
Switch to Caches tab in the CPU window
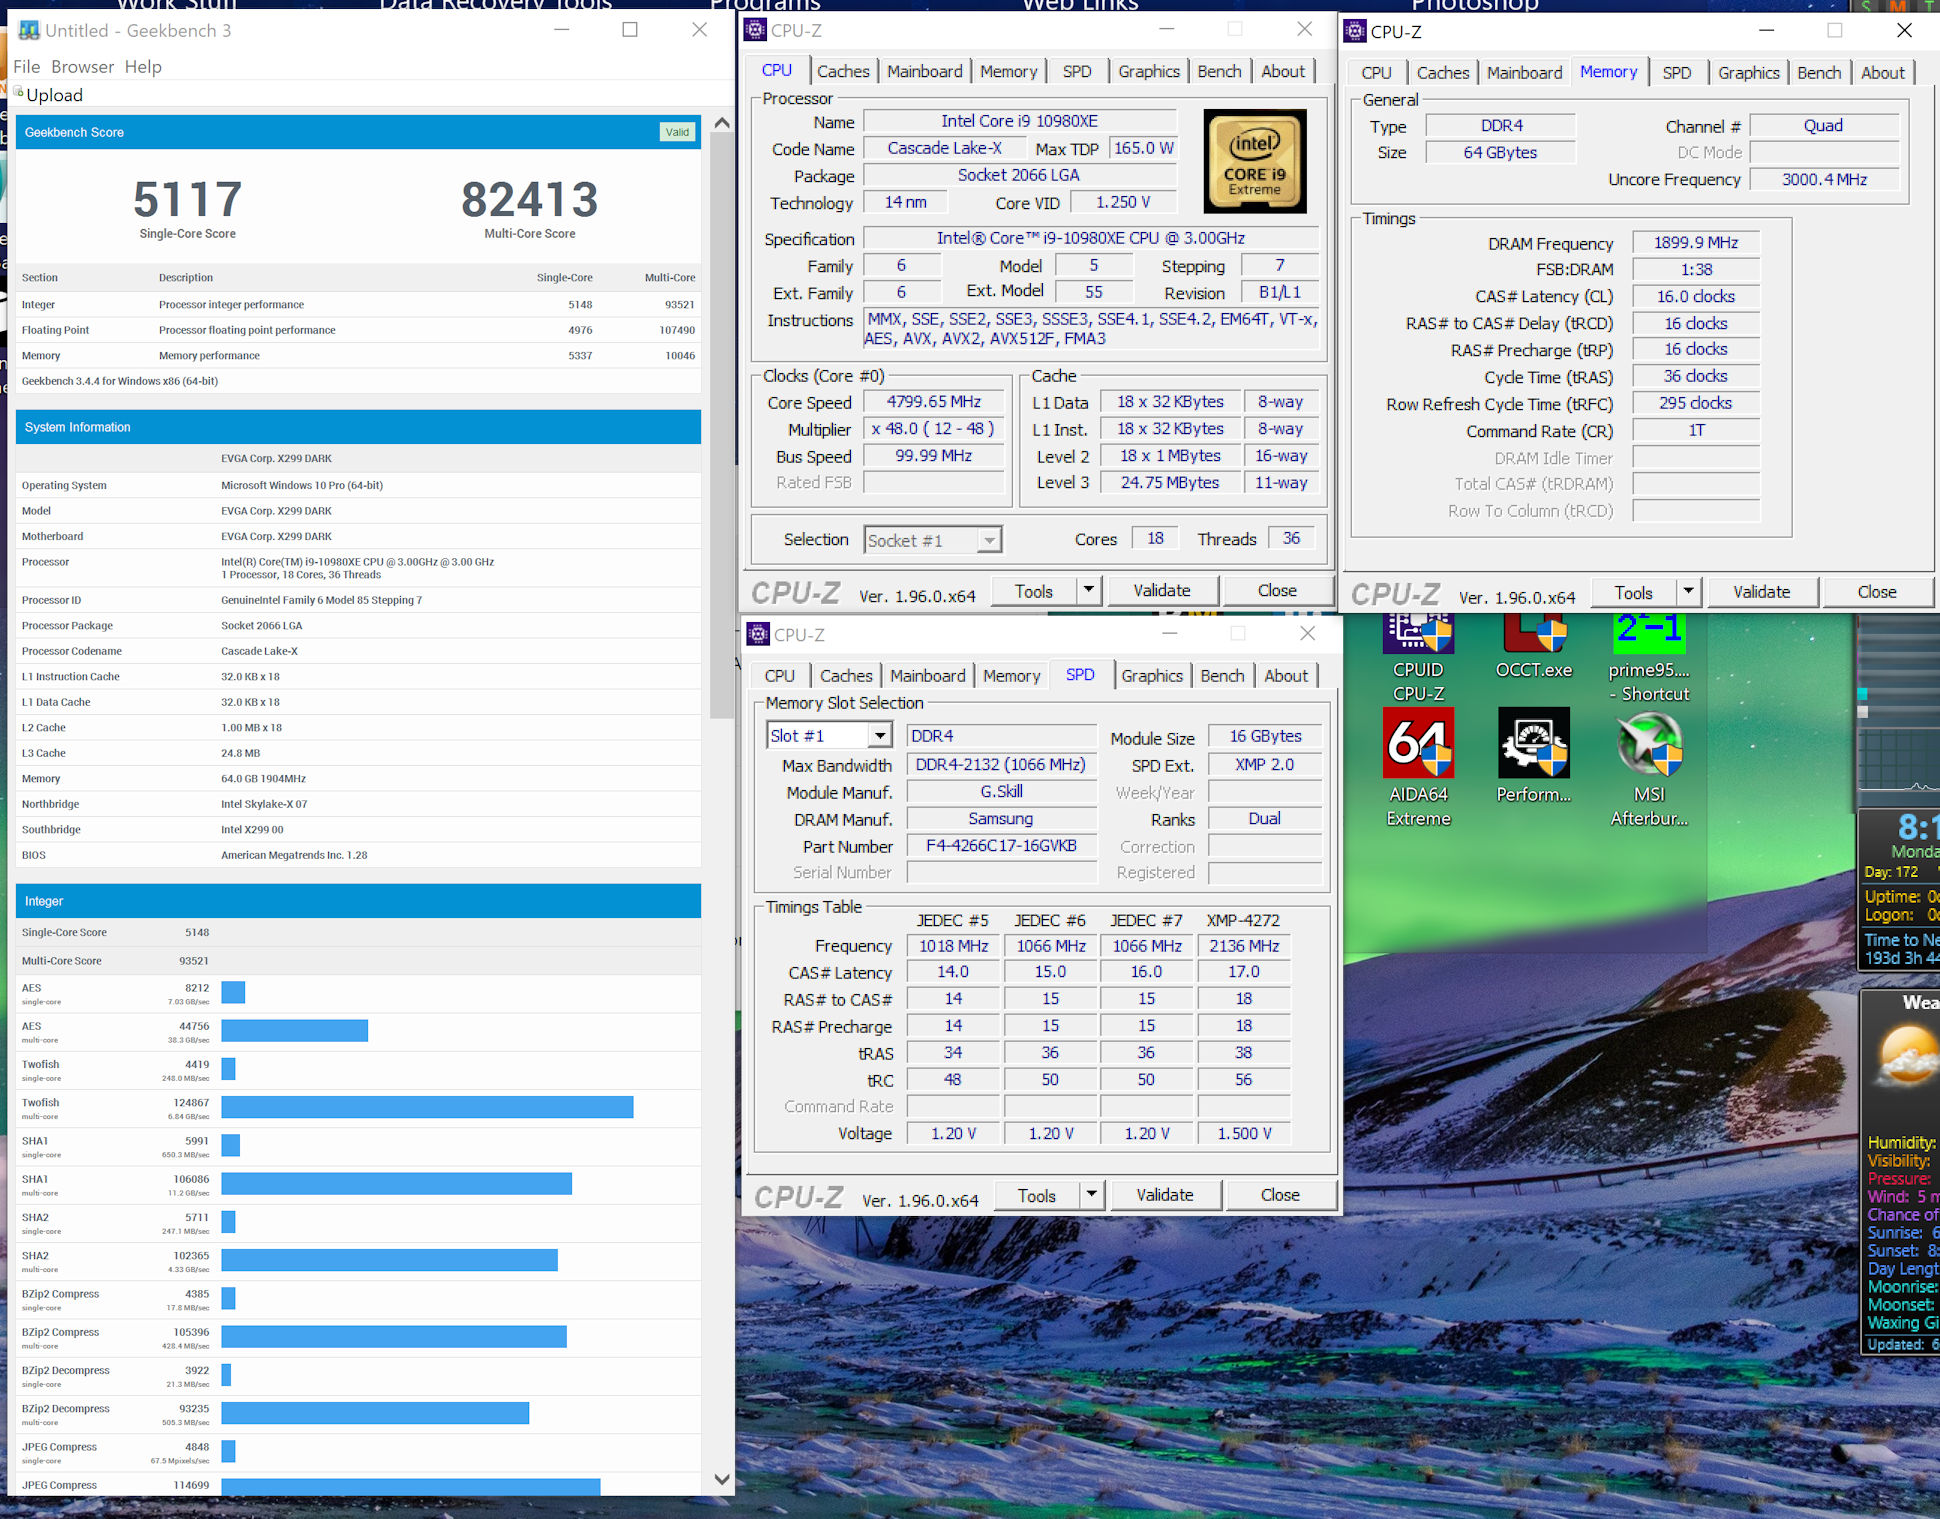[843, 71]
